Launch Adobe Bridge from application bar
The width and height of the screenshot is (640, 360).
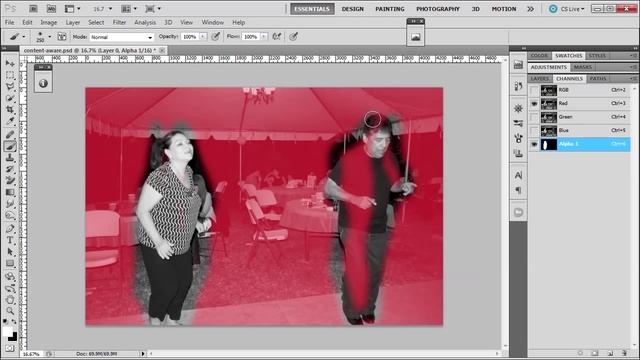coord(33,9)
